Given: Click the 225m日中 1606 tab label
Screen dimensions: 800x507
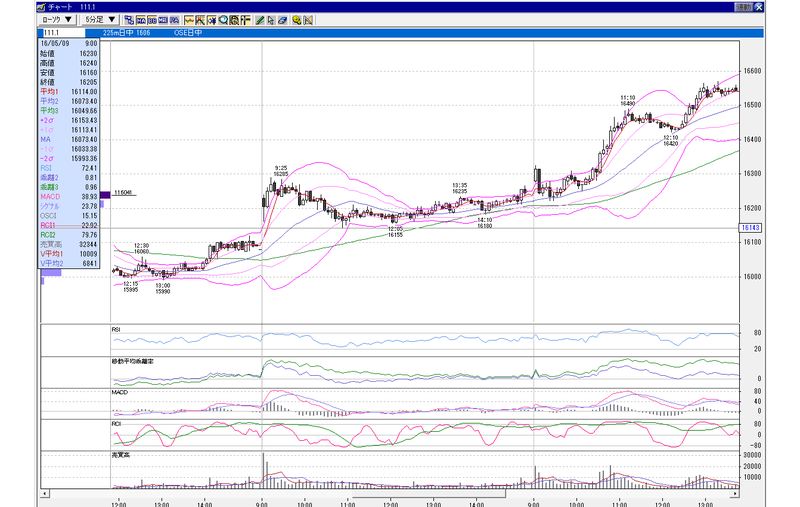Looking at the screenshot, I should tap(127, 33).
